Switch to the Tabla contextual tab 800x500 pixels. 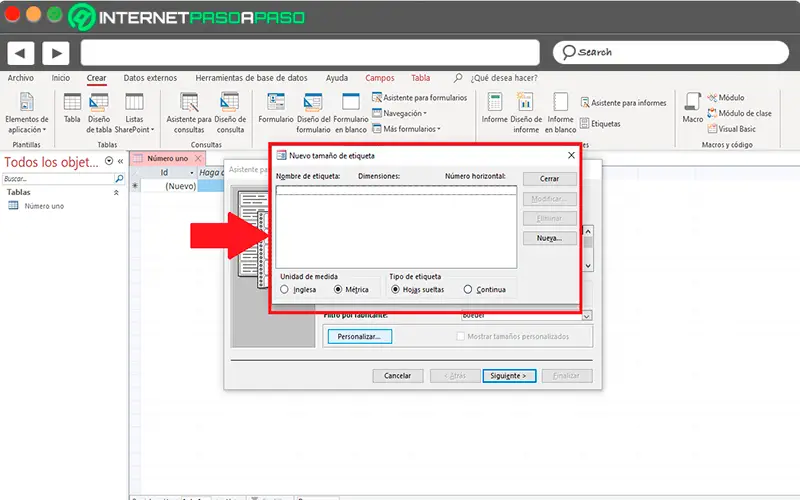420,78
